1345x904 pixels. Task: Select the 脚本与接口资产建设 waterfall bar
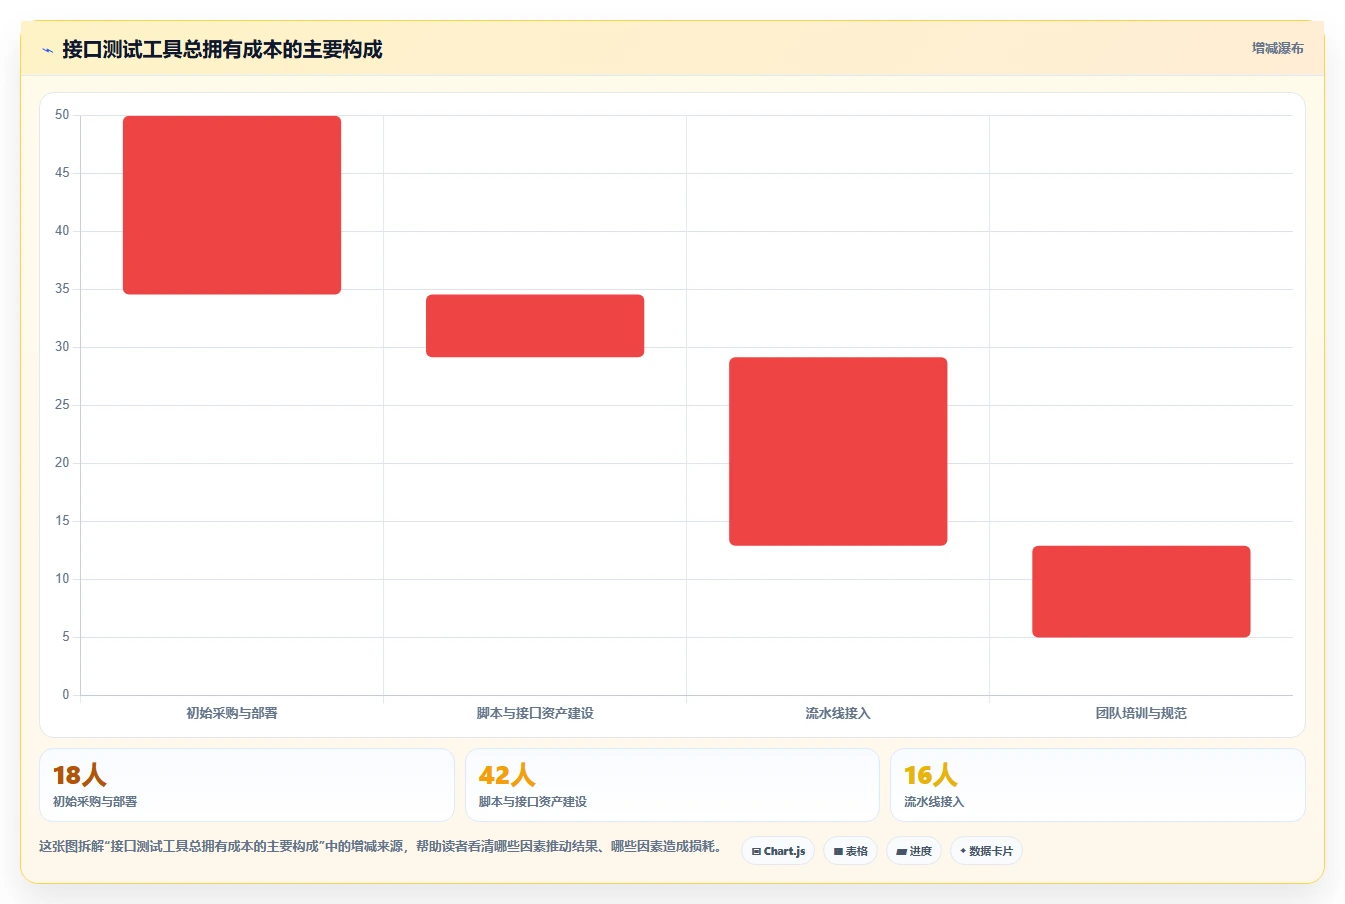[535, 325]
